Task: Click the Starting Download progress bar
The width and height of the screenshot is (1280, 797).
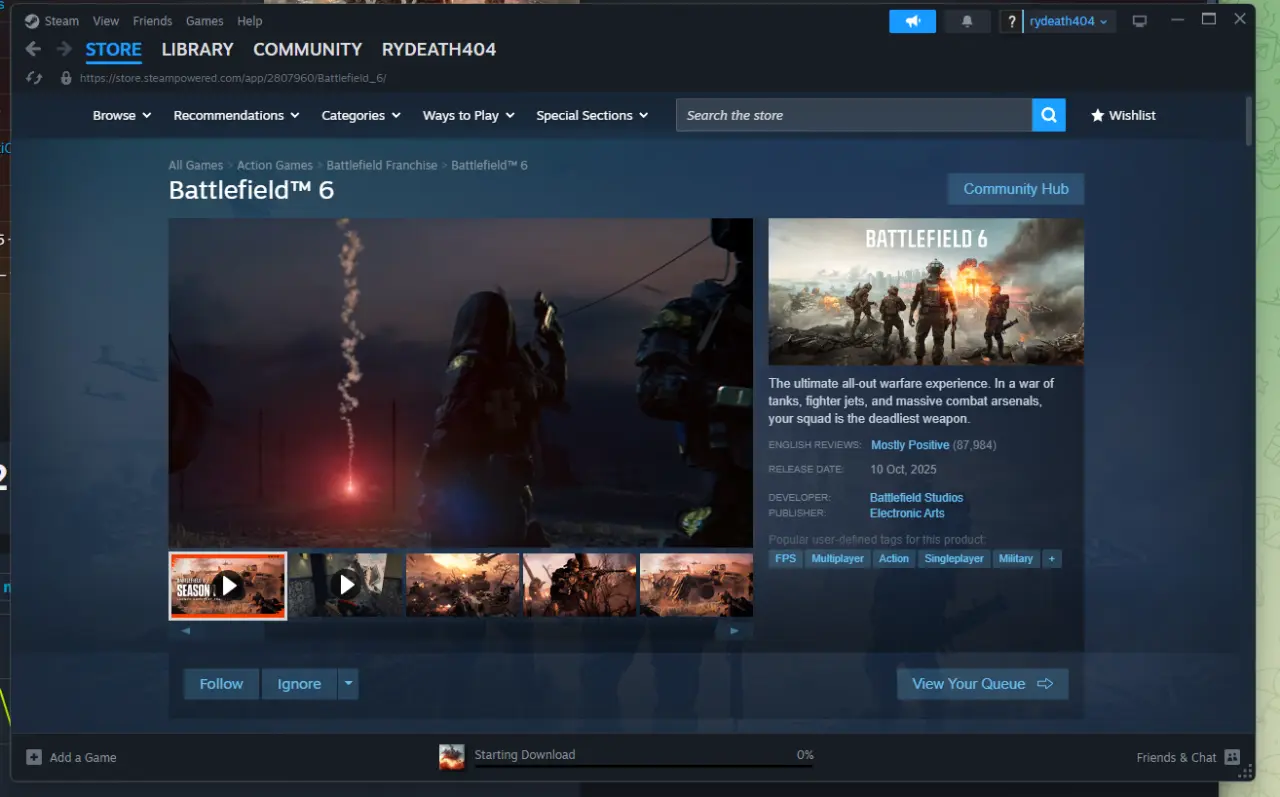Action: click(x=644, y=767)
